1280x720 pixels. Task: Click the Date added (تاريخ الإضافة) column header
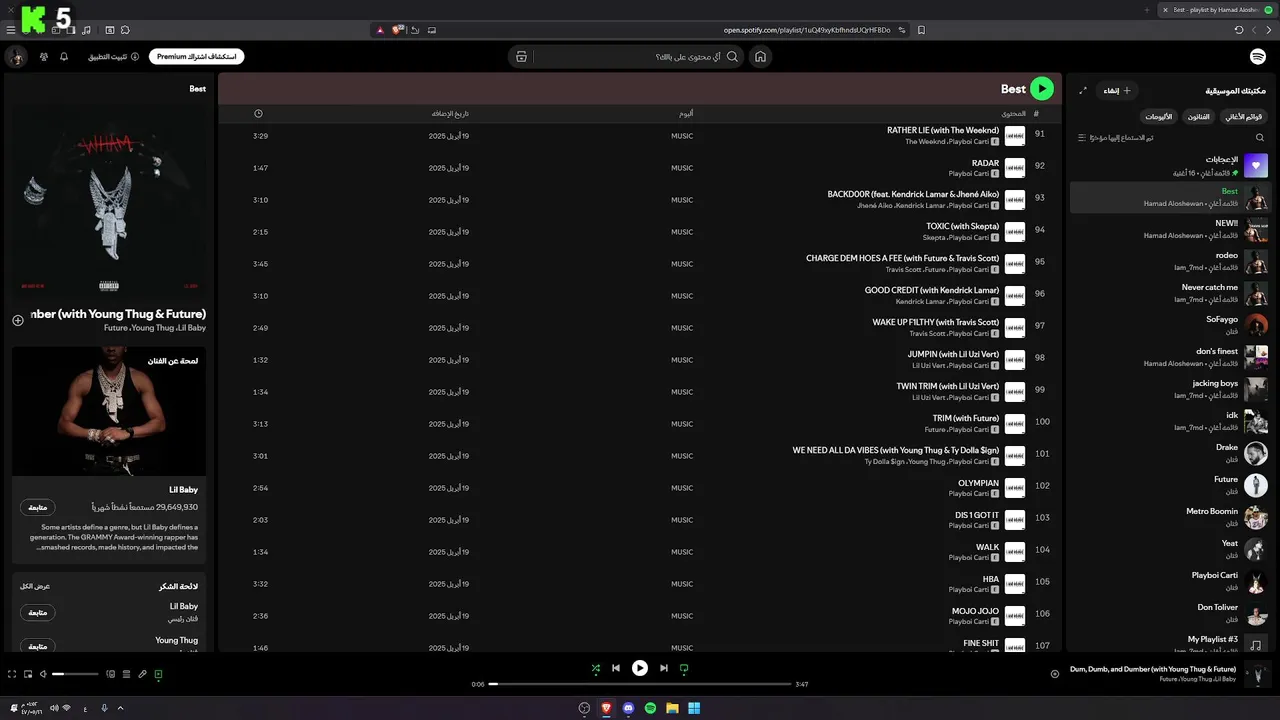coord(450,114)
